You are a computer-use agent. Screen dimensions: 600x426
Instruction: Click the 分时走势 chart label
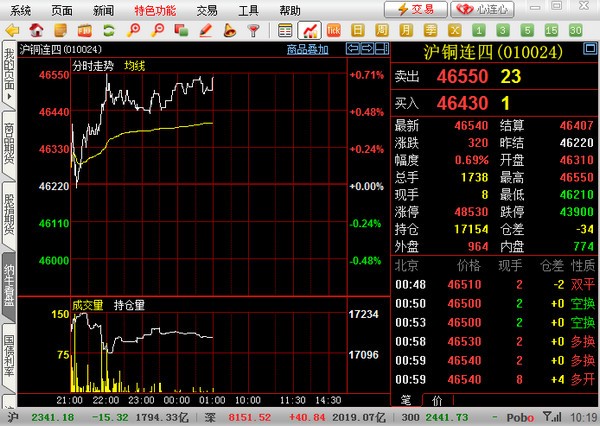[x=93, y=66]
